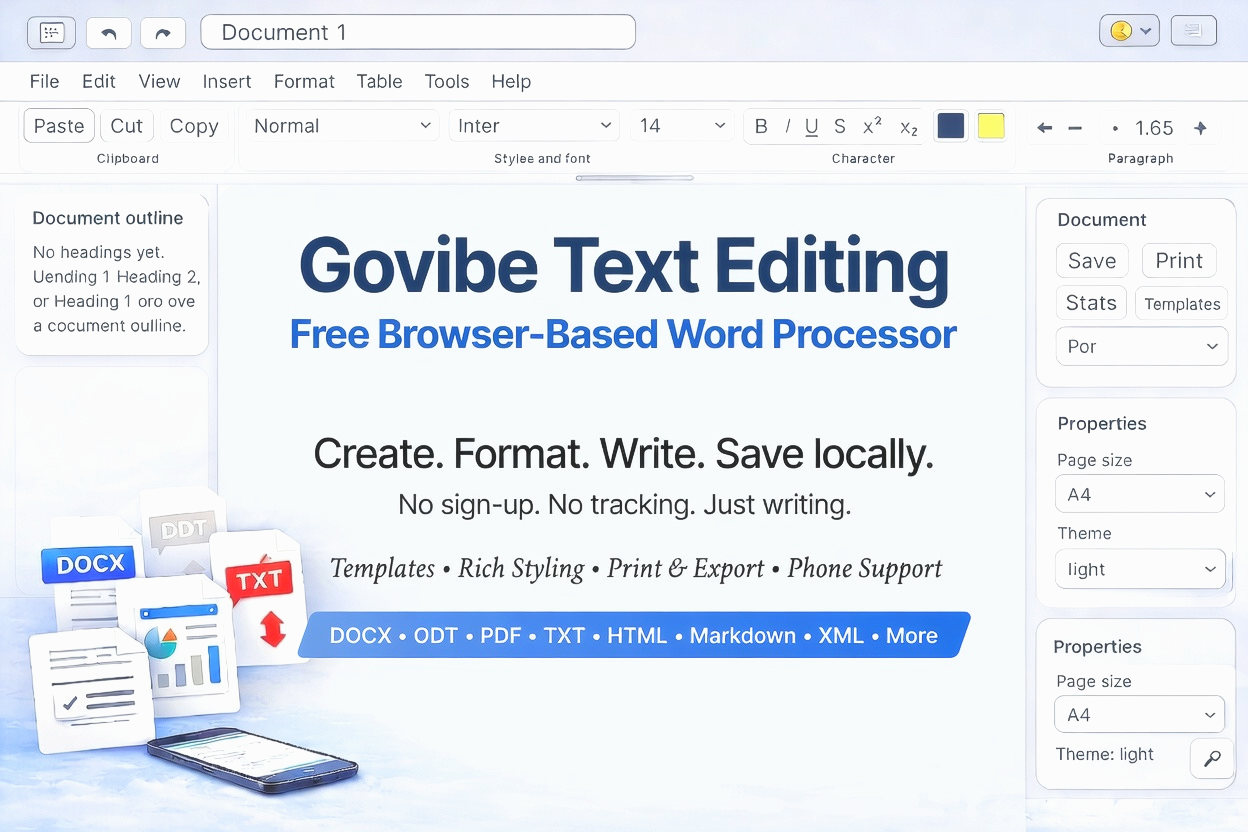This screenshot has height=832, width=1248.
Task: Toggle bold formatting
Action: point(761,126)
